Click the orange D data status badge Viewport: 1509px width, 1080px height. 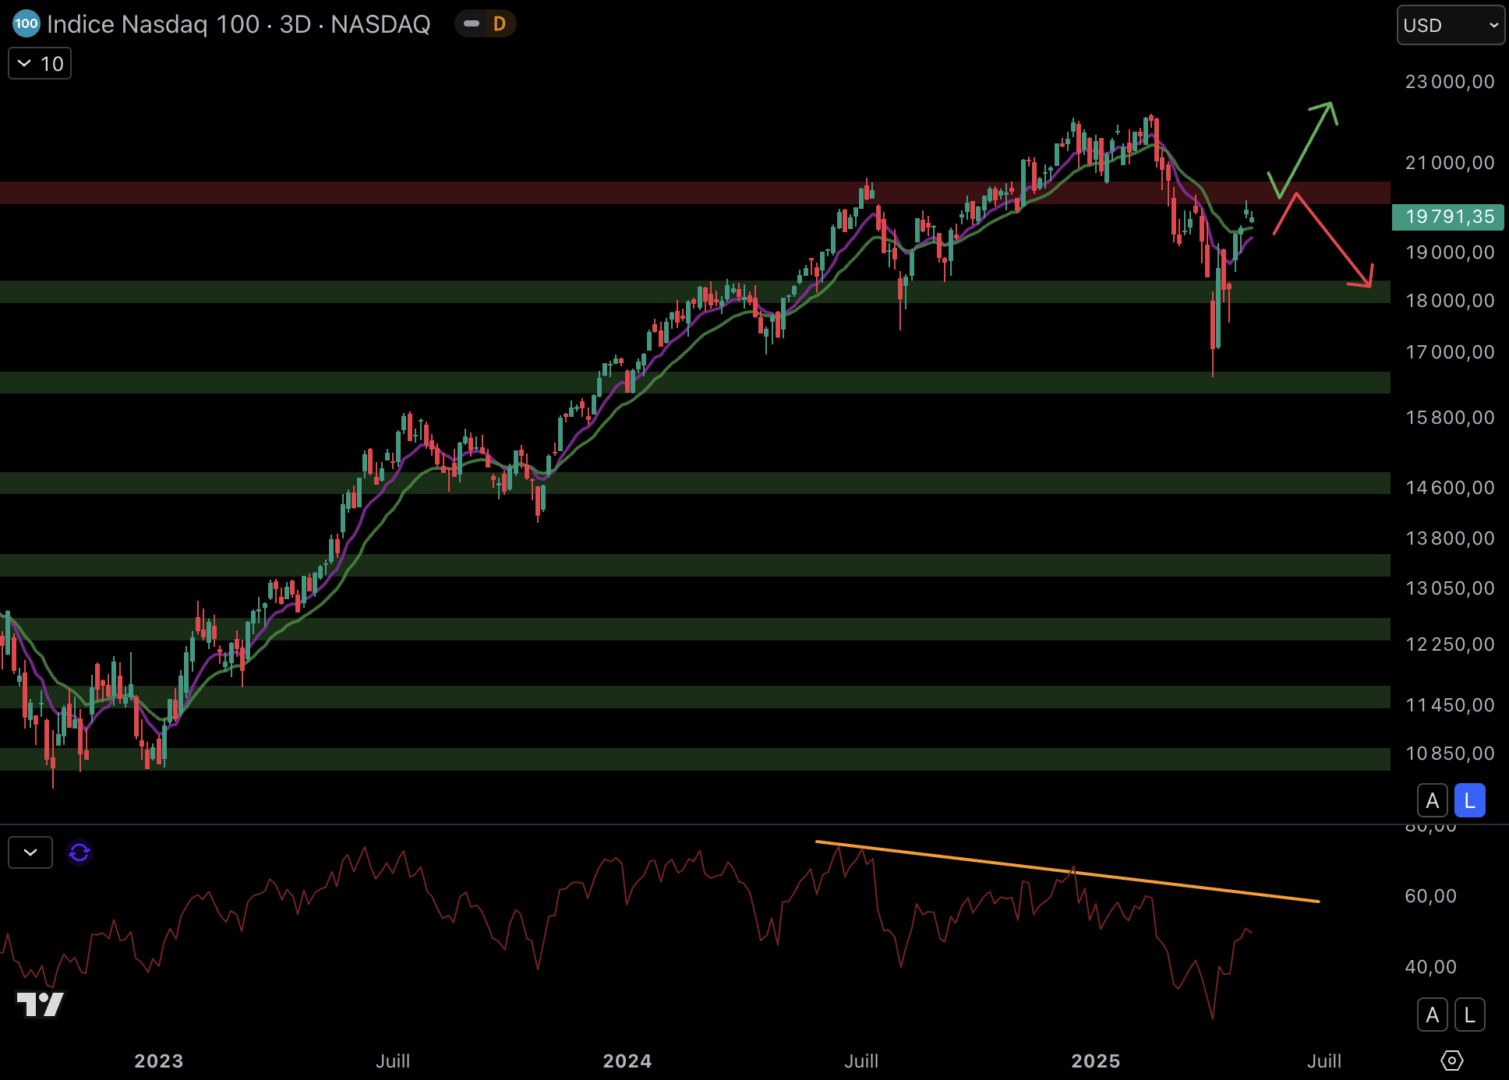click(499, 24)
